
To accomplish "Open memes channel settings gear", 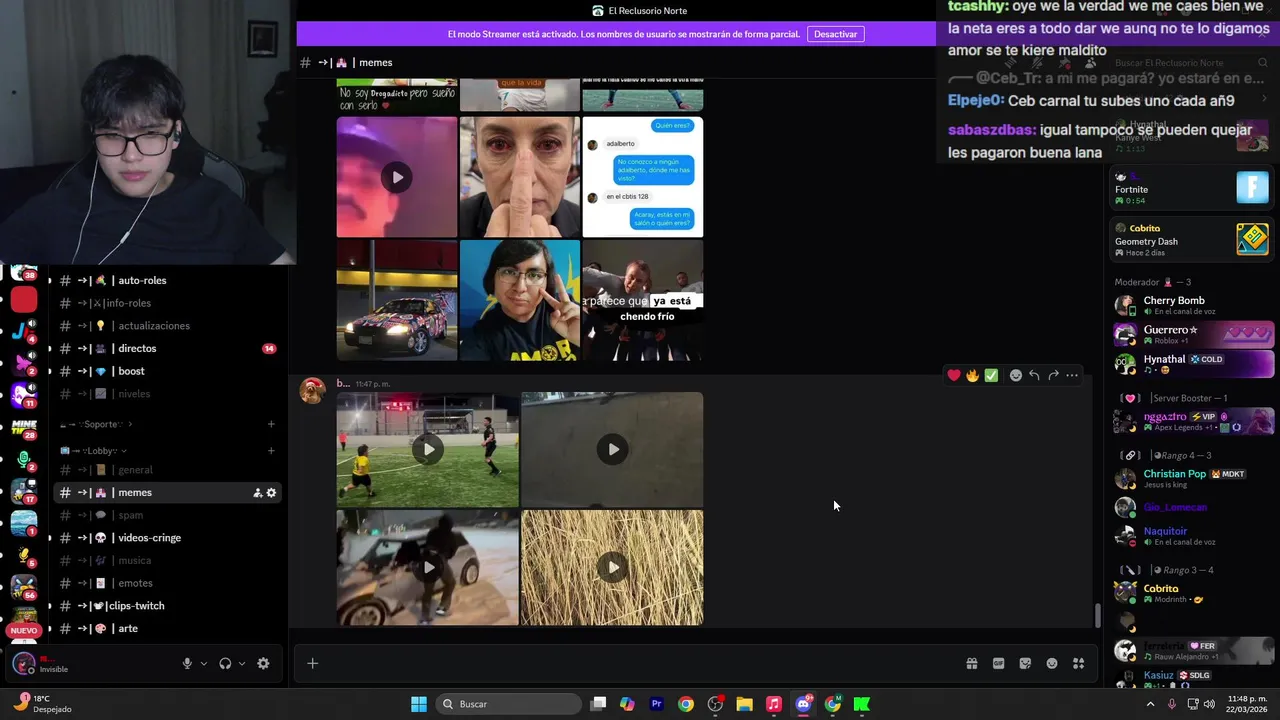I will pyautogui.click(x=271, y=493).
